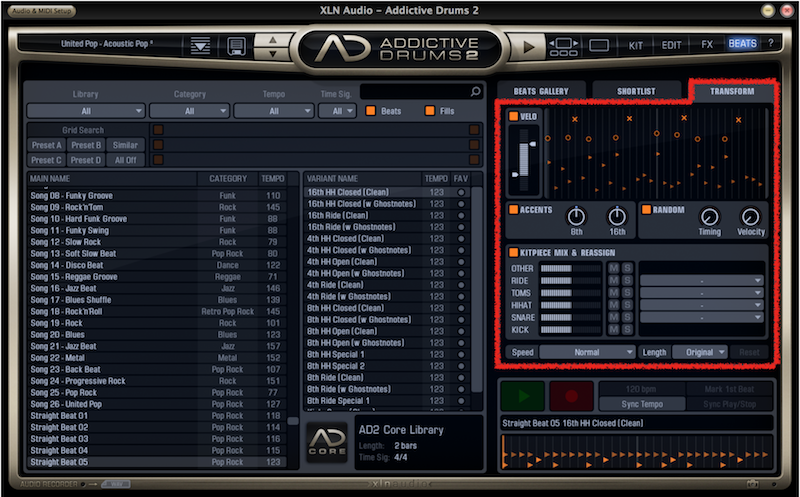Solo the RIDE kitpiece
This screenshot has width=800, height=497.
pyautogui.click(x=627, y=281)
